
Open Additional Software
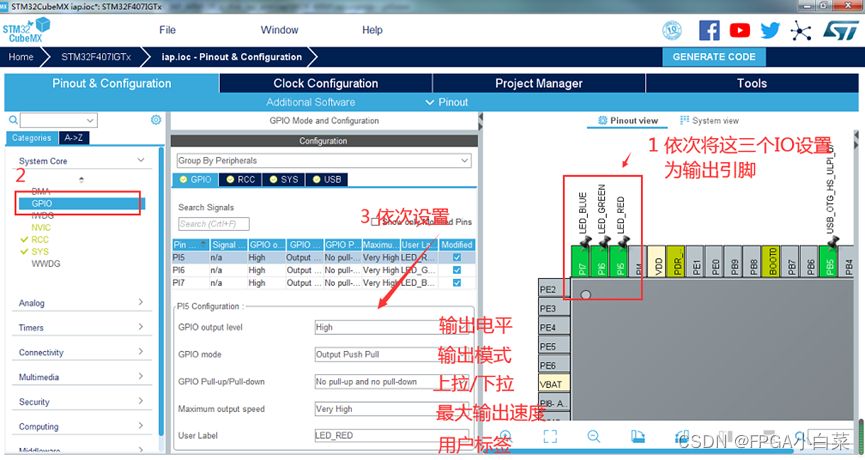click(x=311, y=102)
